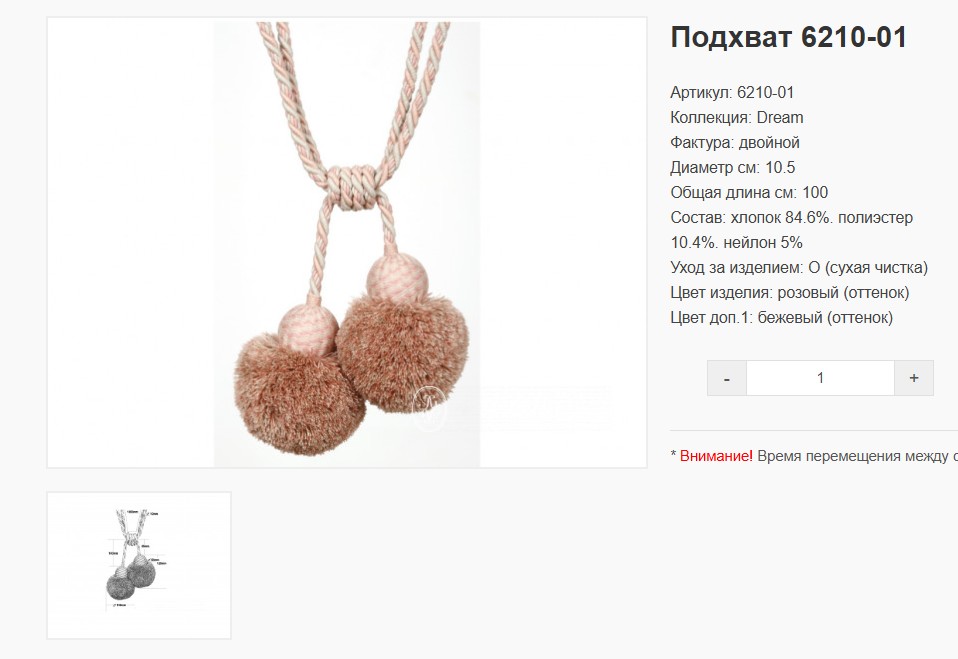
Task: Click the lower left fluffy pompom in photo
Action: [x=299, y=394]
